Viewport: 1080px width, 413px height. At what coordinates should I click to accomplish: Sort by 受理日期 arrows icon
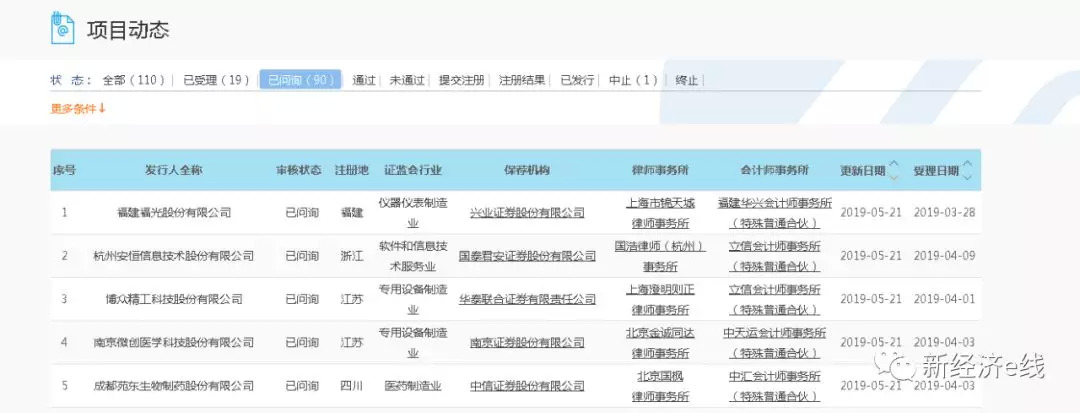[968, 170]
